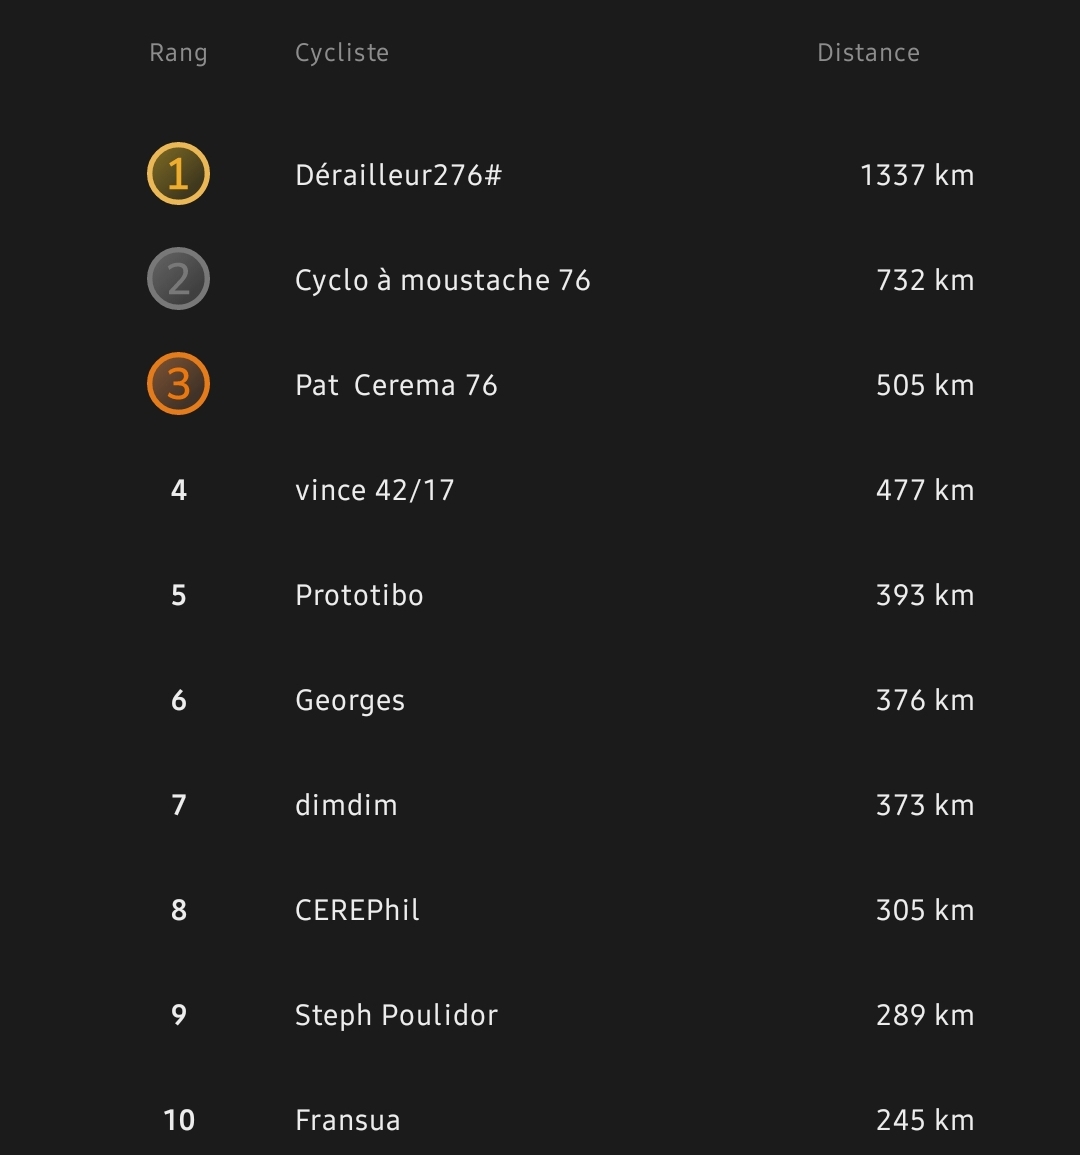Select cyclist Georges
The image size is (1080, 1155).
pos(350,701)
